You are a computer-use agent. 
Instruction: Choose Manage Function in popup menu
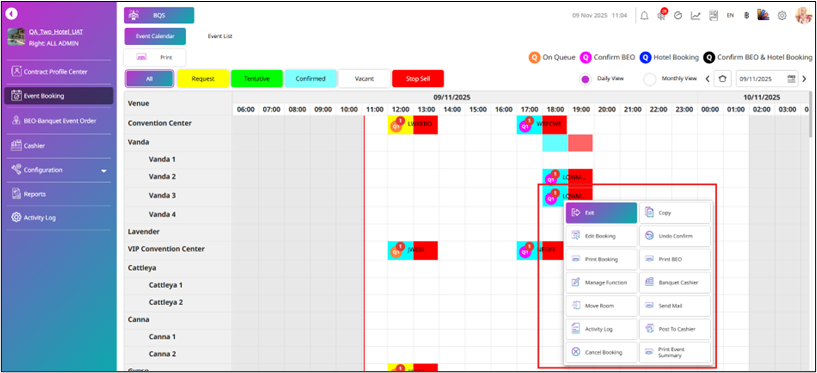tap(601, 283)
